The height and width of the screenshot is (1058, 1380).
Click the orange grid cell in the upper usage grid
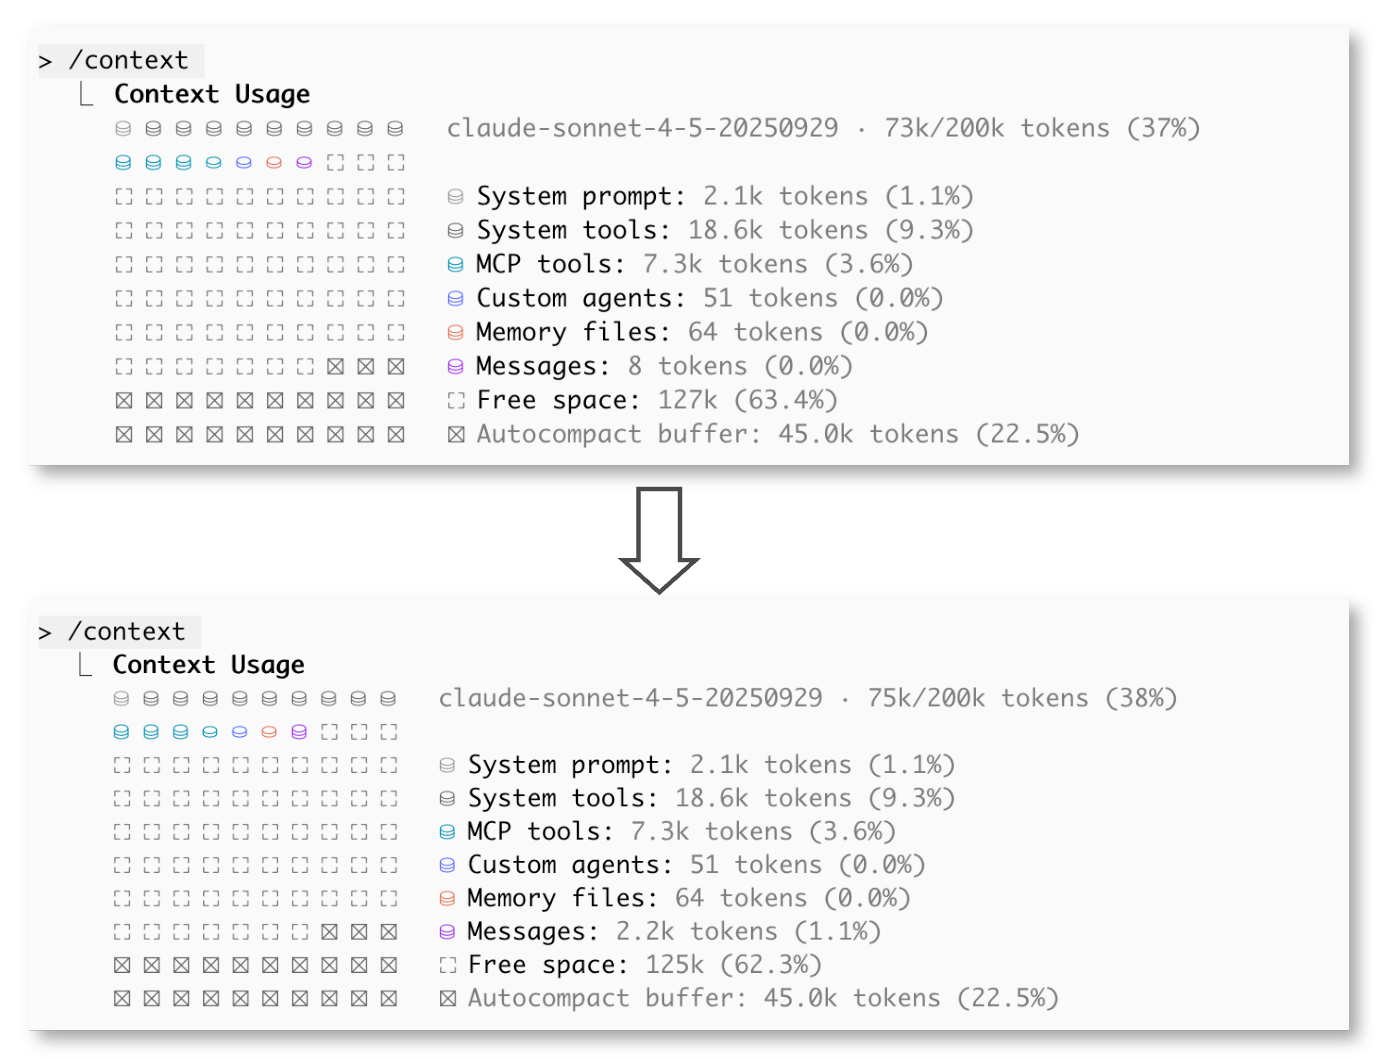click(x=274, y=163)
